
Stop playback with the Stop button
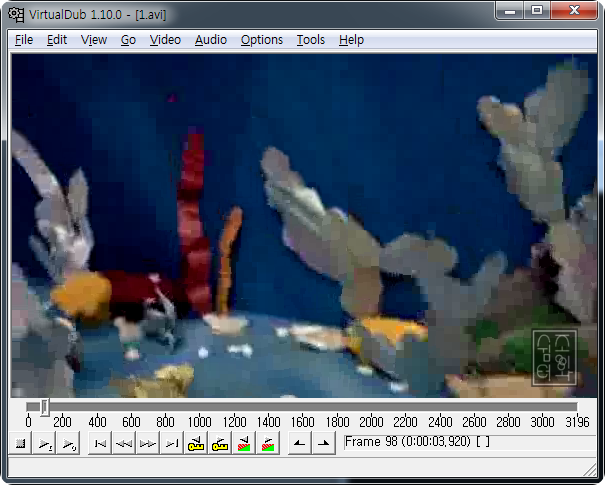[20, 443]
